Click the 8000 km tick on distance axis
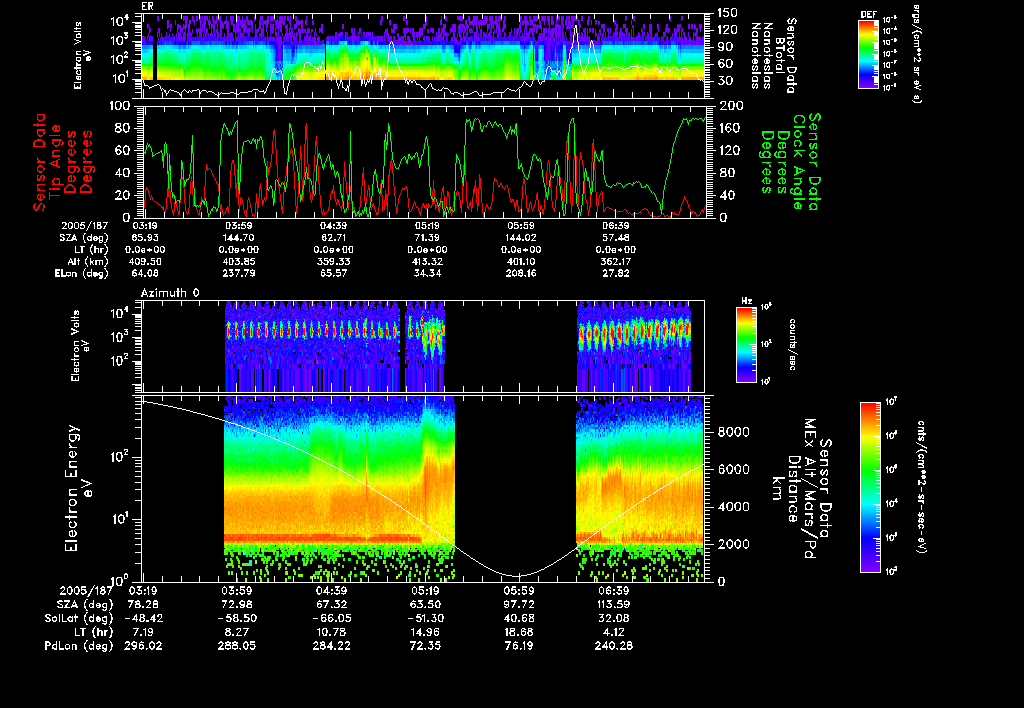 733,432
